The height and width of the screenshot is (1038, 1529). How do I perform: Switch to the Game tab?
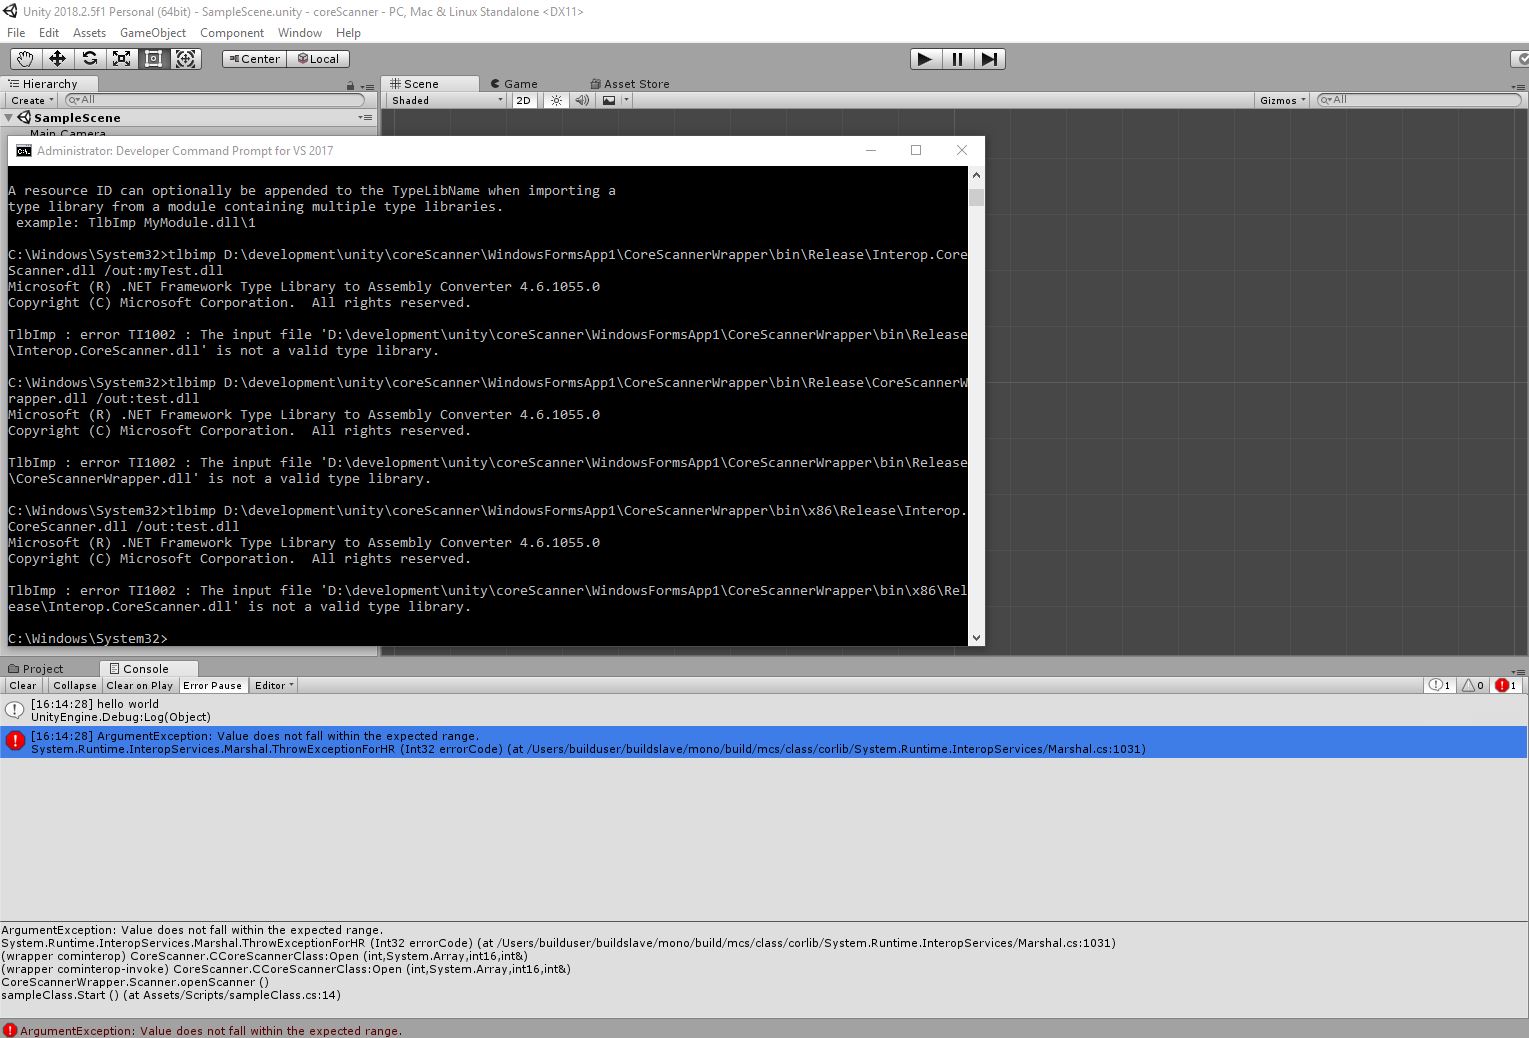[514, 84]
